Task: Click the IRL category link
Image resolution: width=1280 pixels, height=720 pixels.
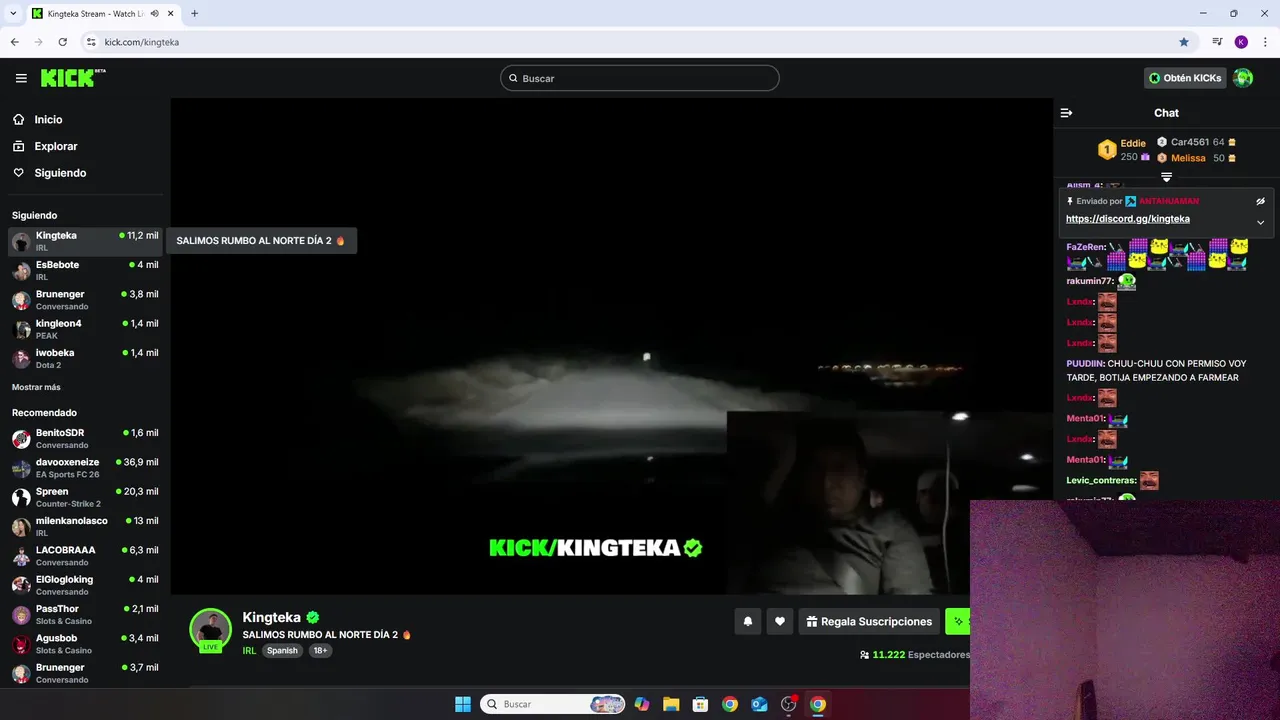Action: (249, 650)
